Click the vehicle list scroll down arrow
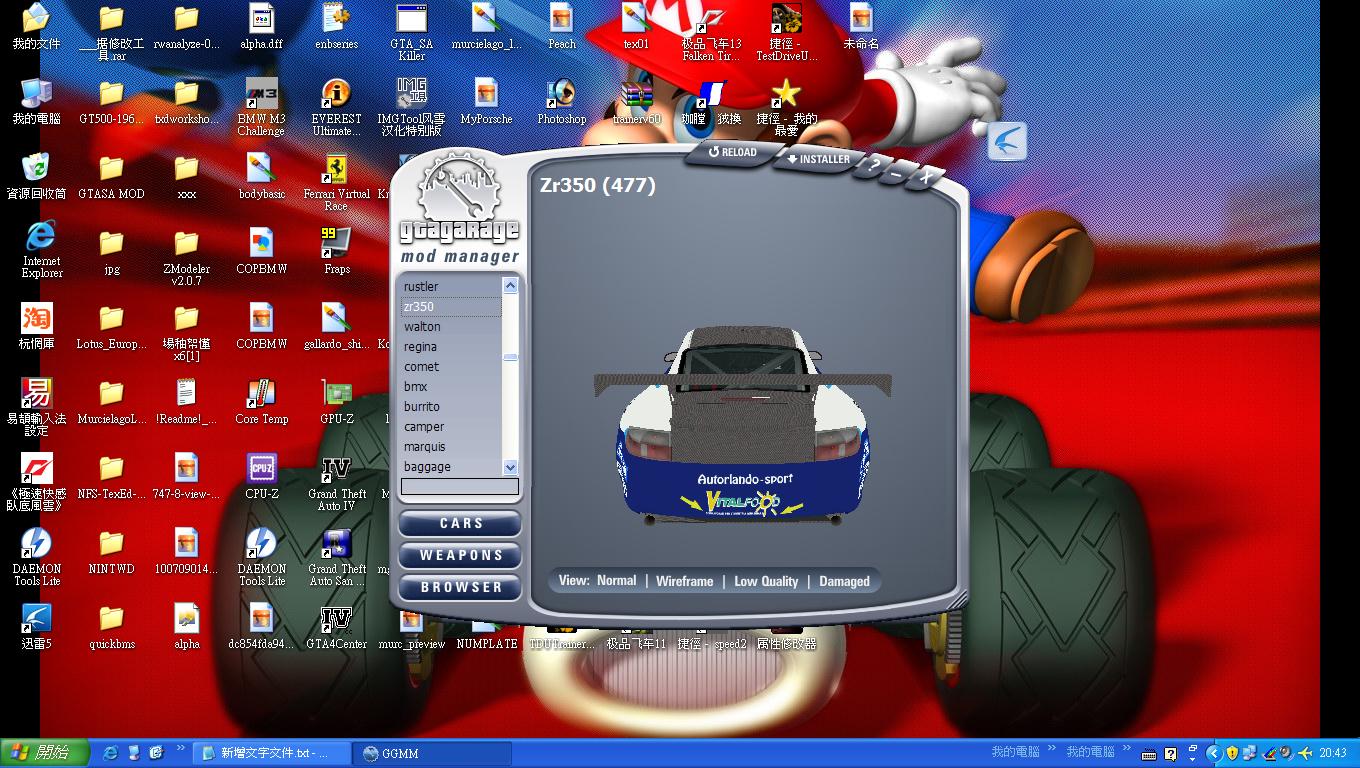The image size is (1360, 768). [x=510, y=467]
